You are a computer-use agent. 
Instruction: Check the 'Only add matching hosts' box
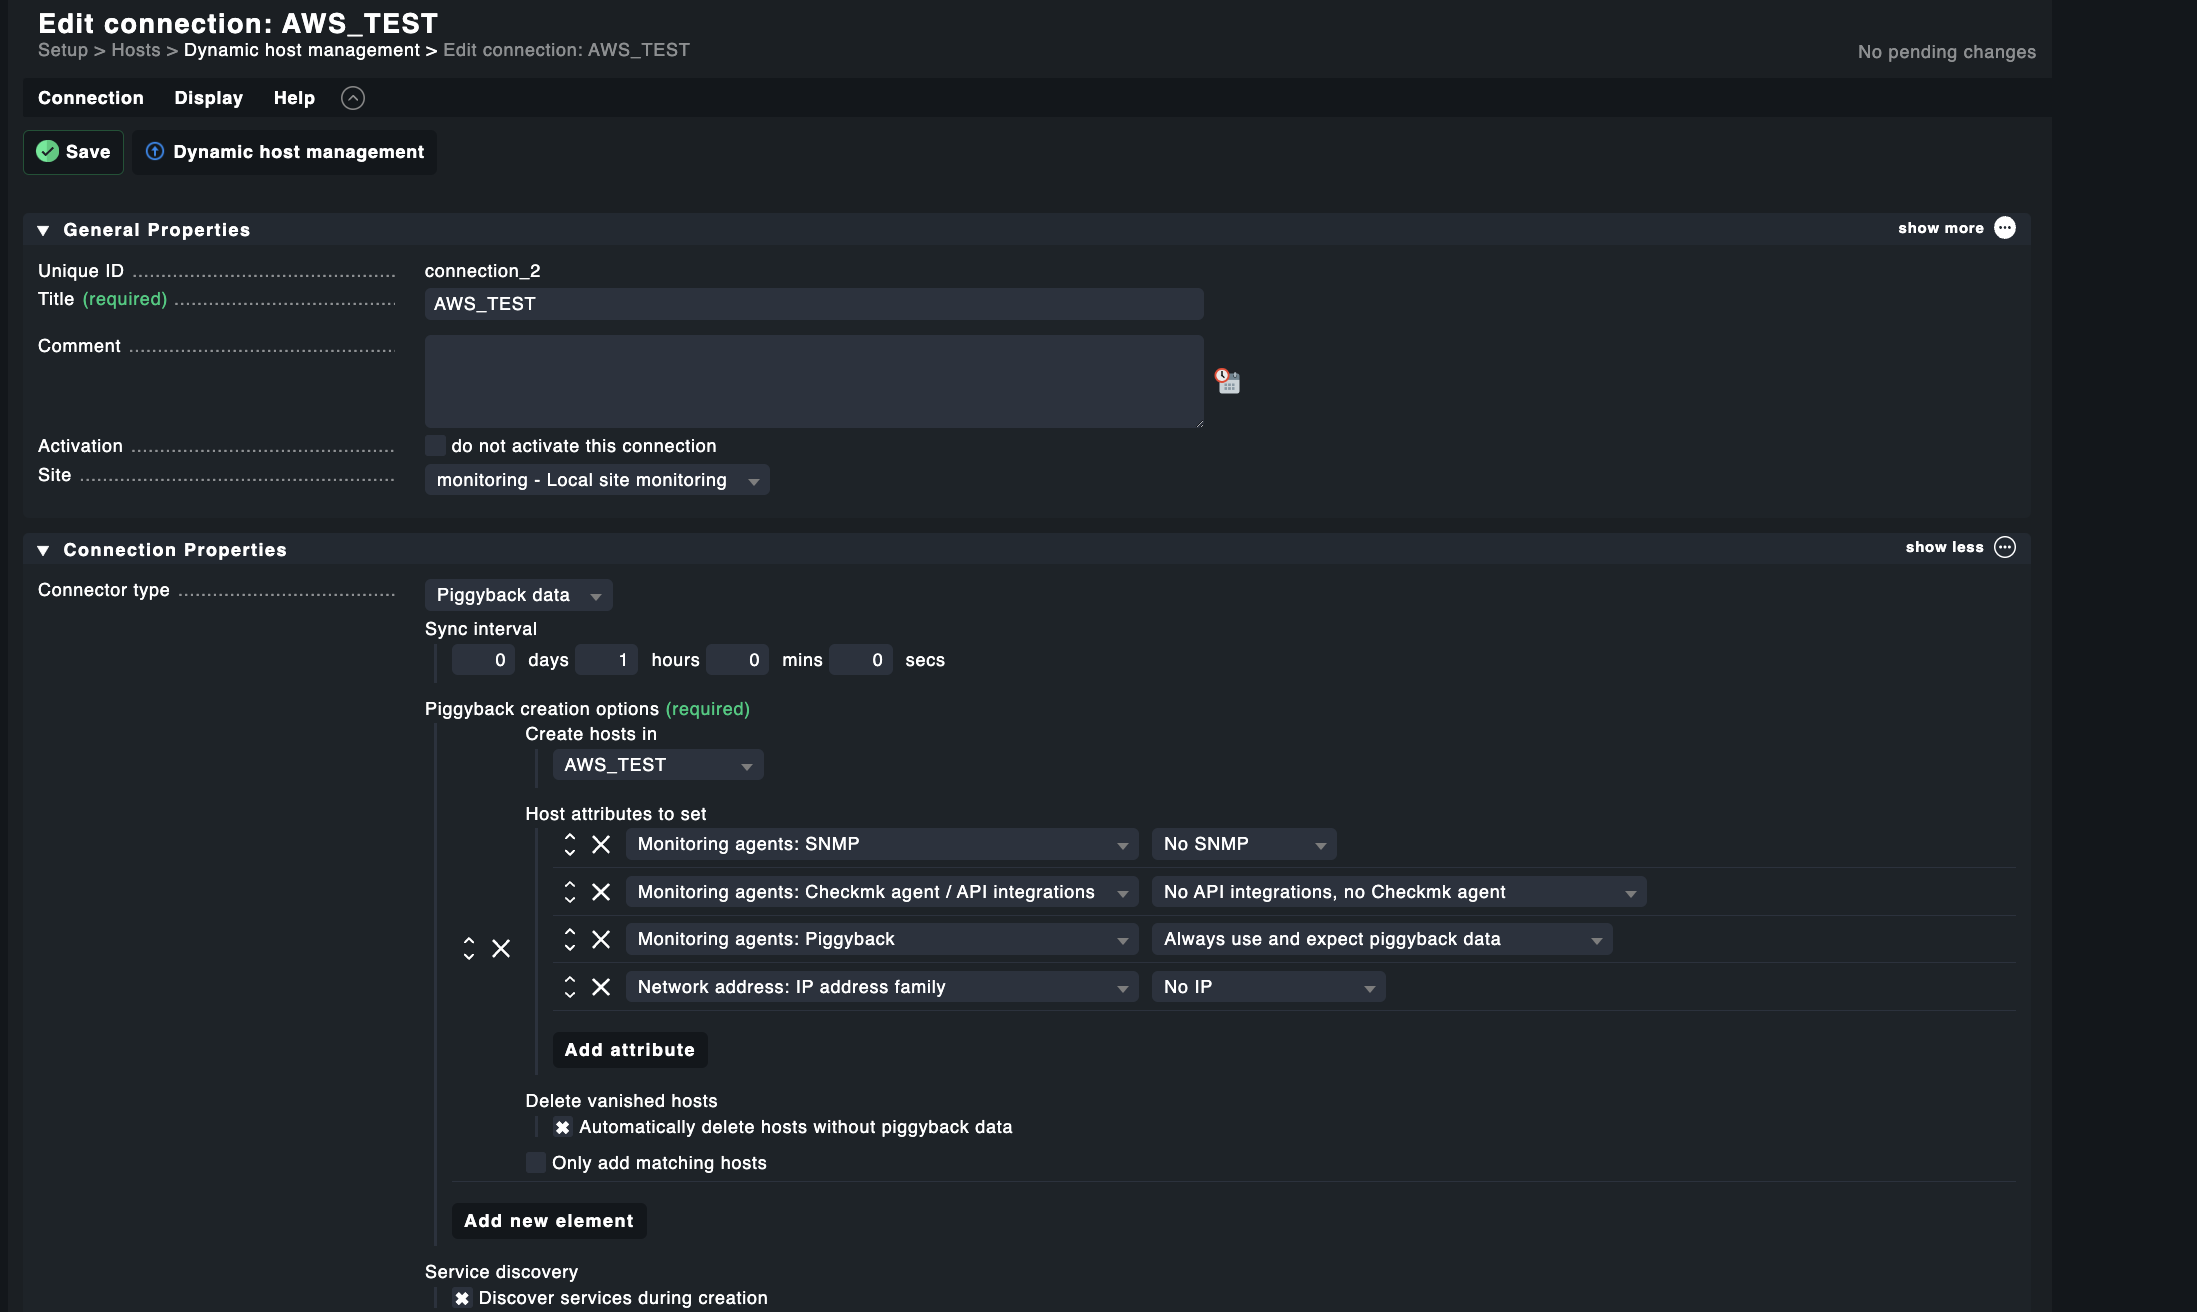pyautogui.click(x=536, y=1163)
